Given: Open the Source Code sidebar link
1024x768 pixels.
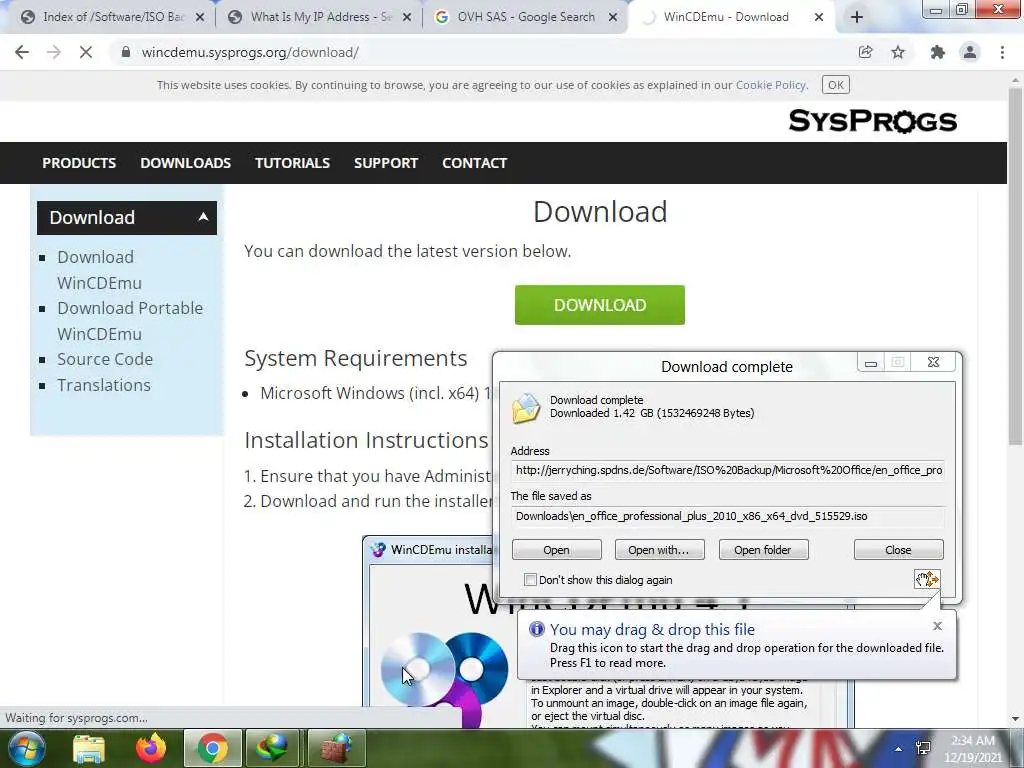Looking at the screenshot, I should click(105, 359).
